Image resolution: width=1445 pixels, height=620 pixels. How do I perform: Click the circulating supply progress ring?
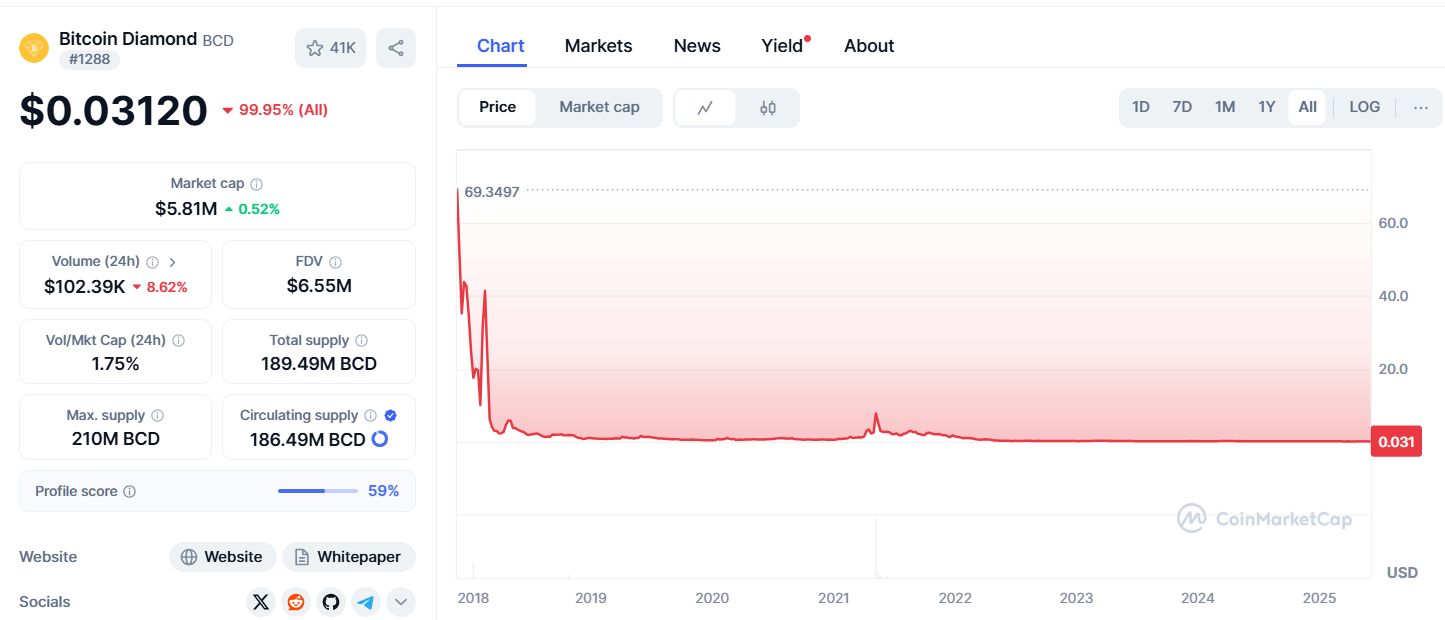(380, 439)
